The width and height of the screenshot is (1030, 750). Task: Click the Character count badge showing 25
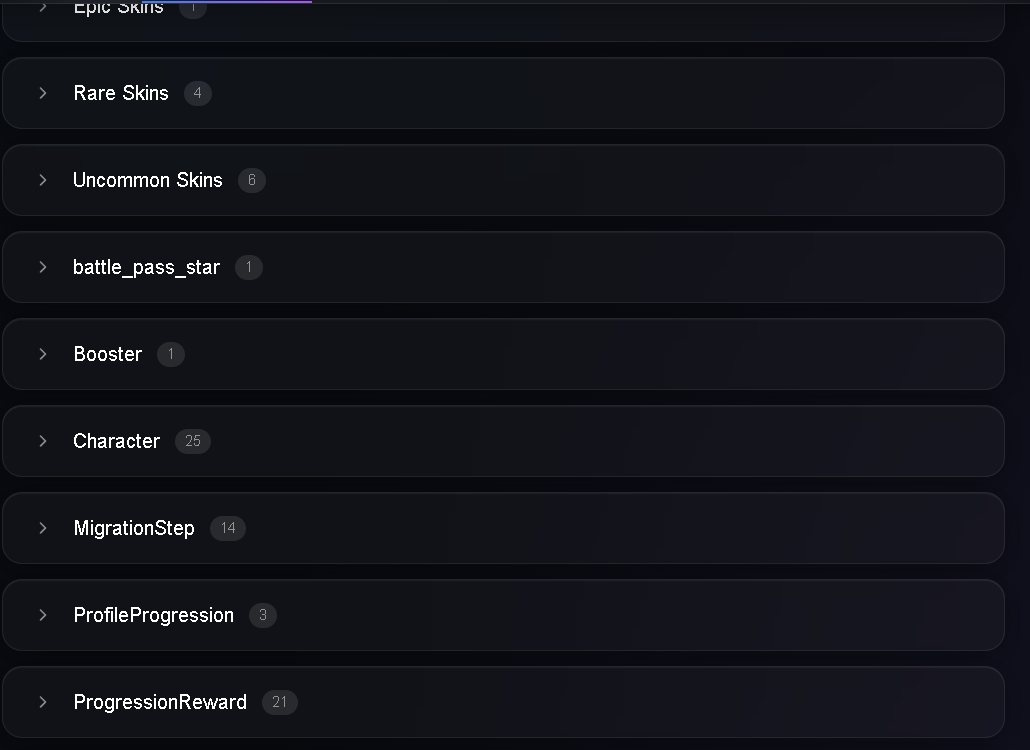(x=192, y=441)
